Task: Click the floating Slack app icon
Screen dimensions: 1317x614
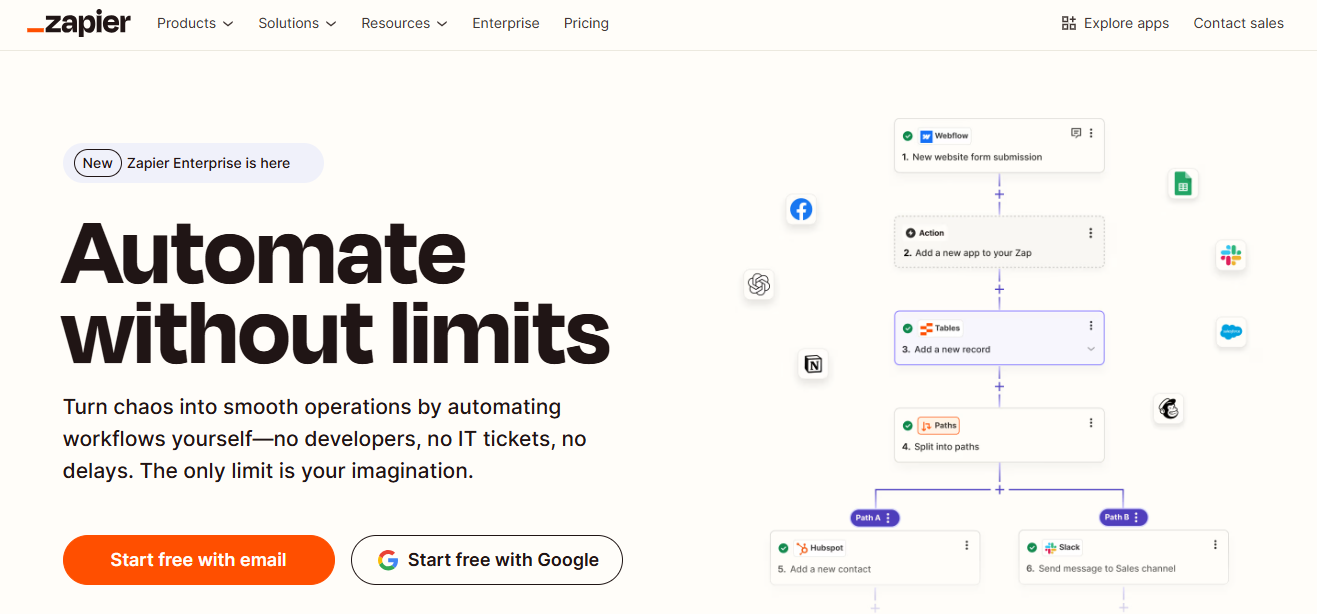Action: coord(1230,255)
